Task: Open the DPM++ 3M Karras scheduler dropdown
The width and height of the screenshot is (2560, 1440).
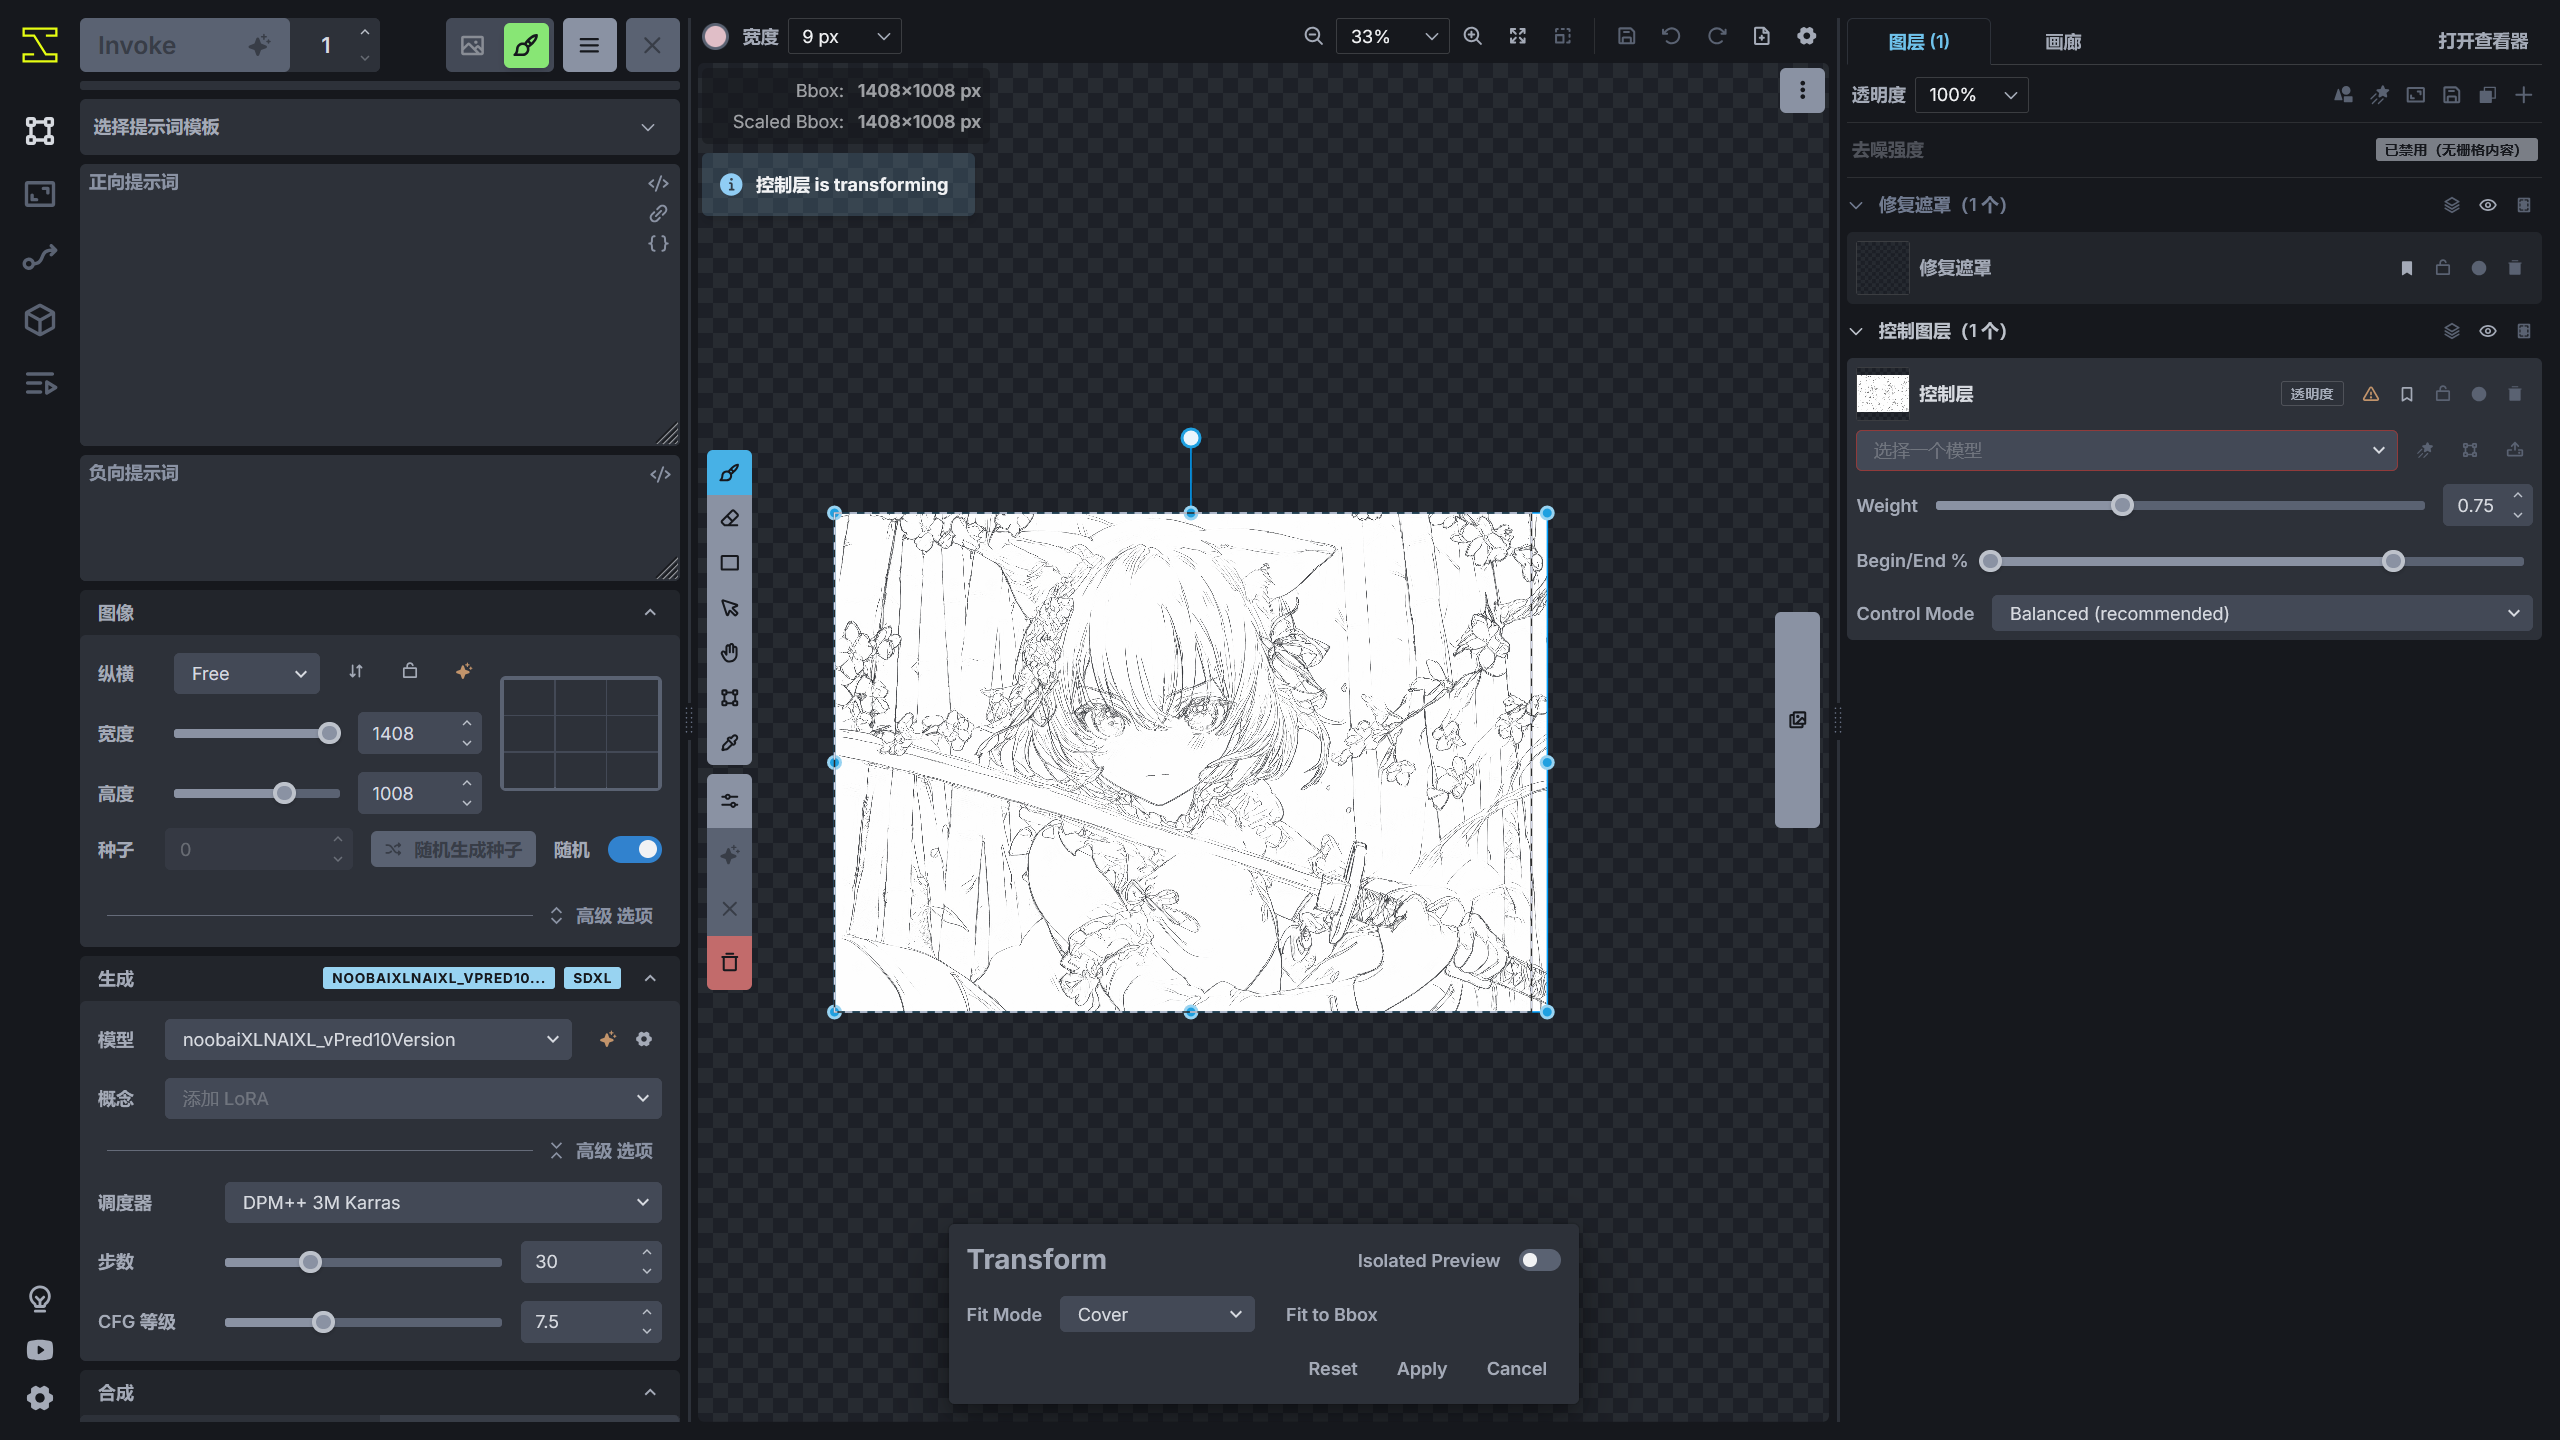Action: [441, 1202]
